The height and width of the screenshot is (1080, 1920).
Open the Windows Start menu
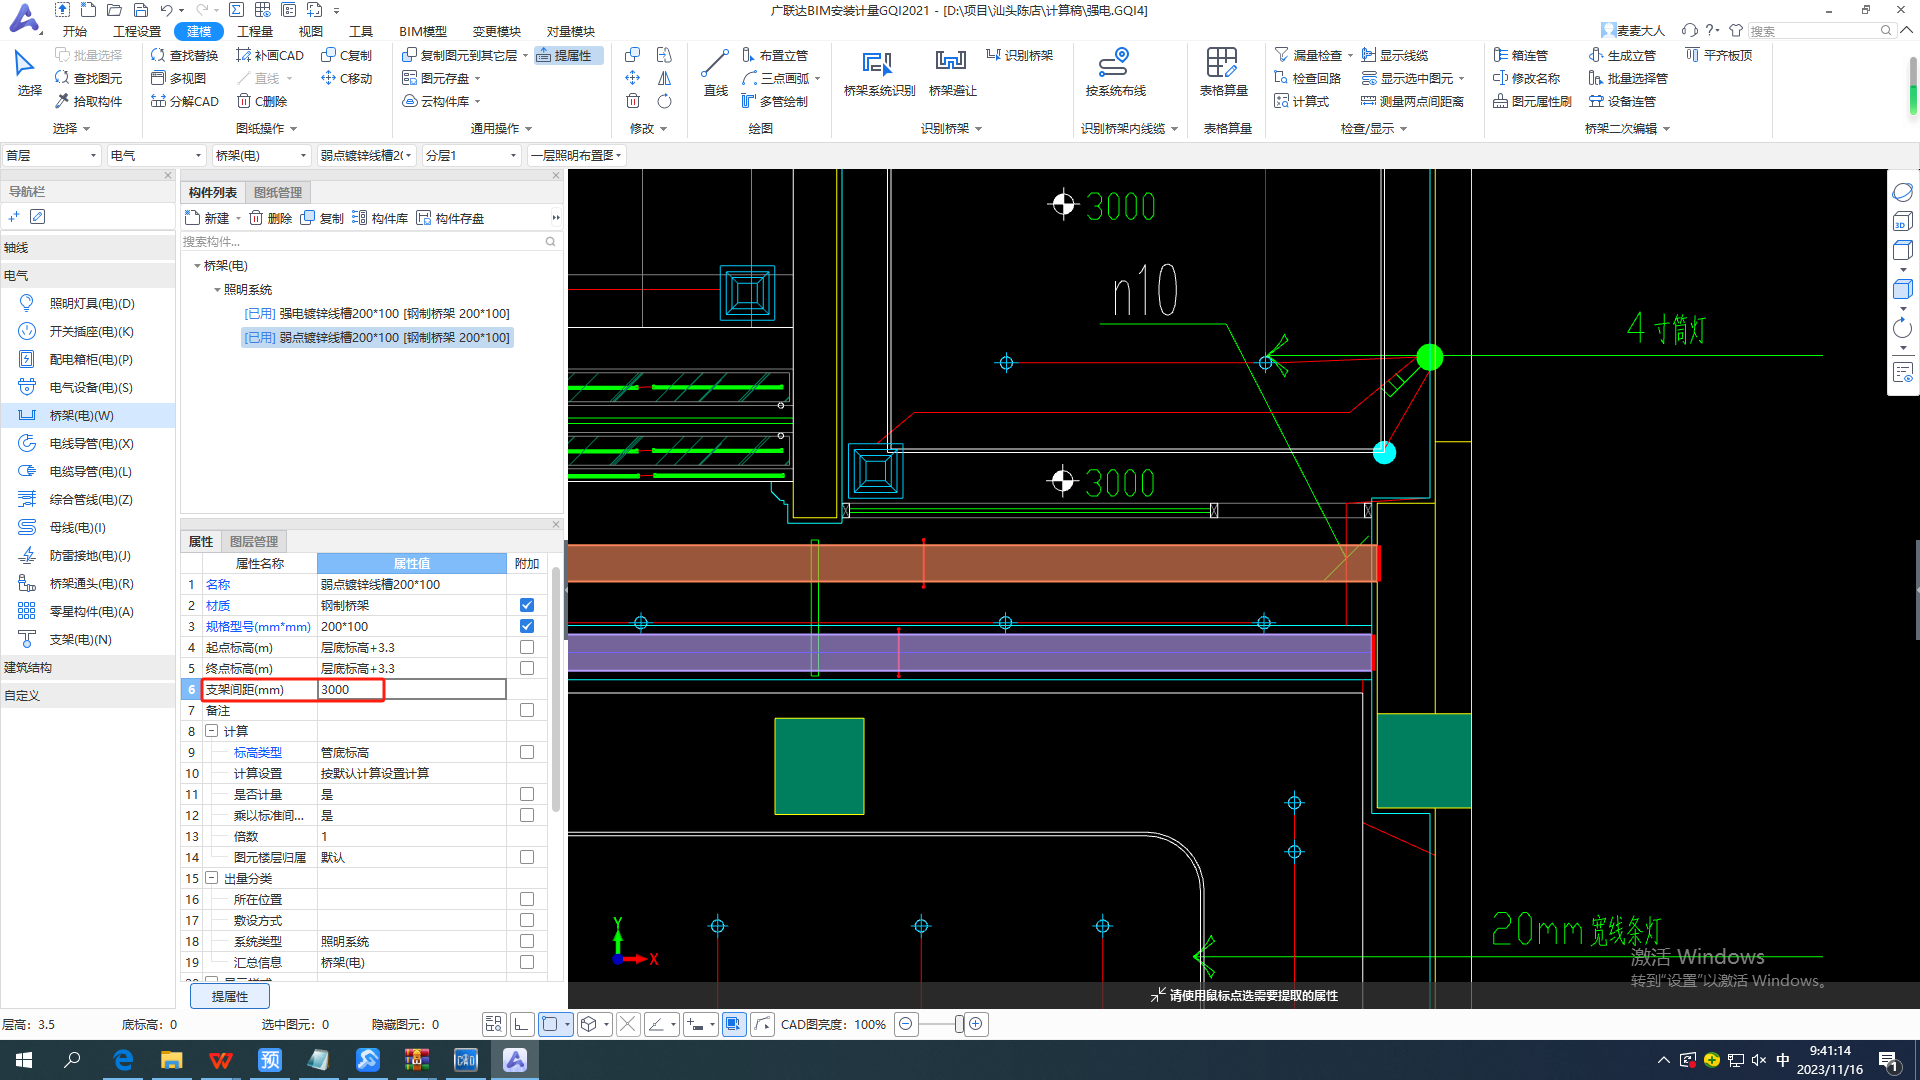[x=24, y=1060]
